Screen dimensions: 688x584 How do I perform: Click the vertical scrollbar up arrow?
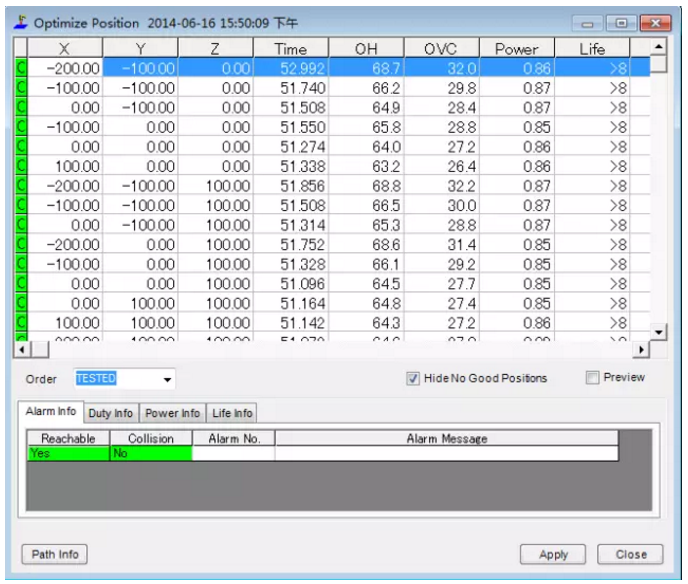(658, 47)
